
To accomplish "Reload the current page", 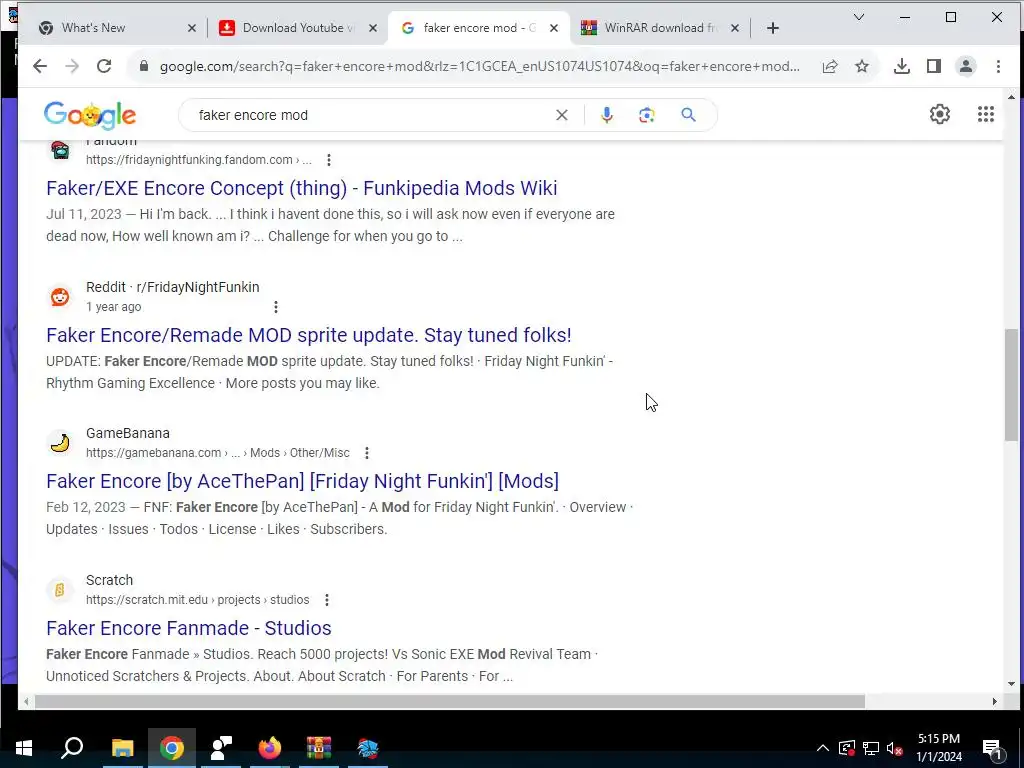I will tap(104, 66).
